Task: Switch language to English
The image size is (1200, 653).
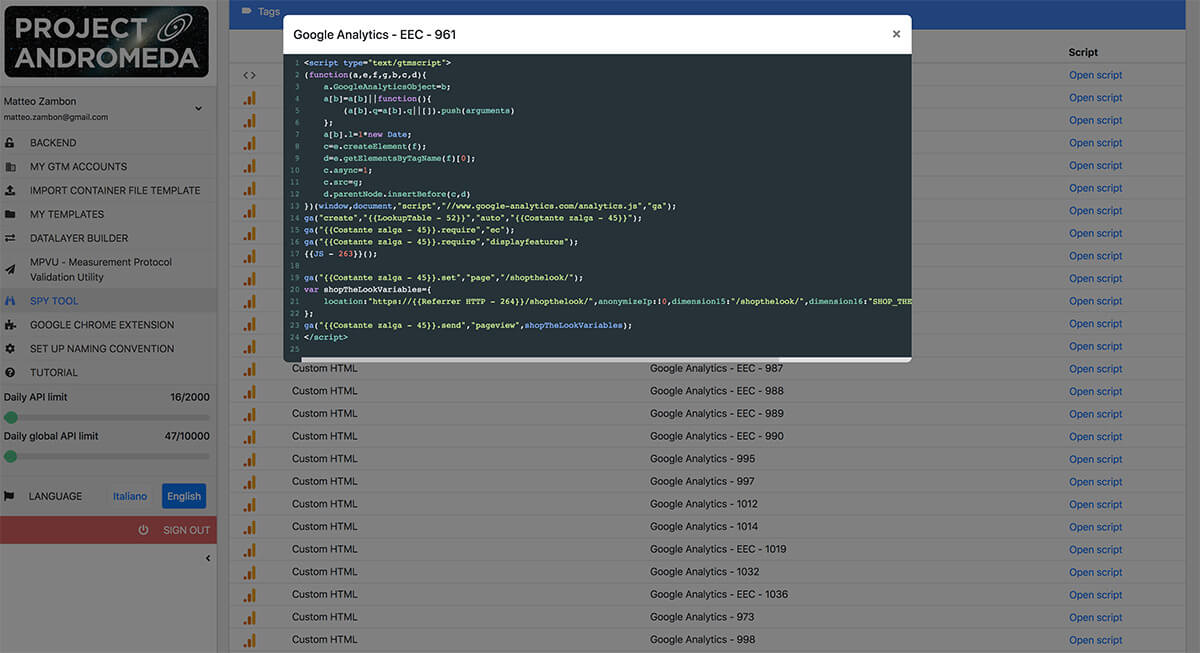Action: pos(184,496)
